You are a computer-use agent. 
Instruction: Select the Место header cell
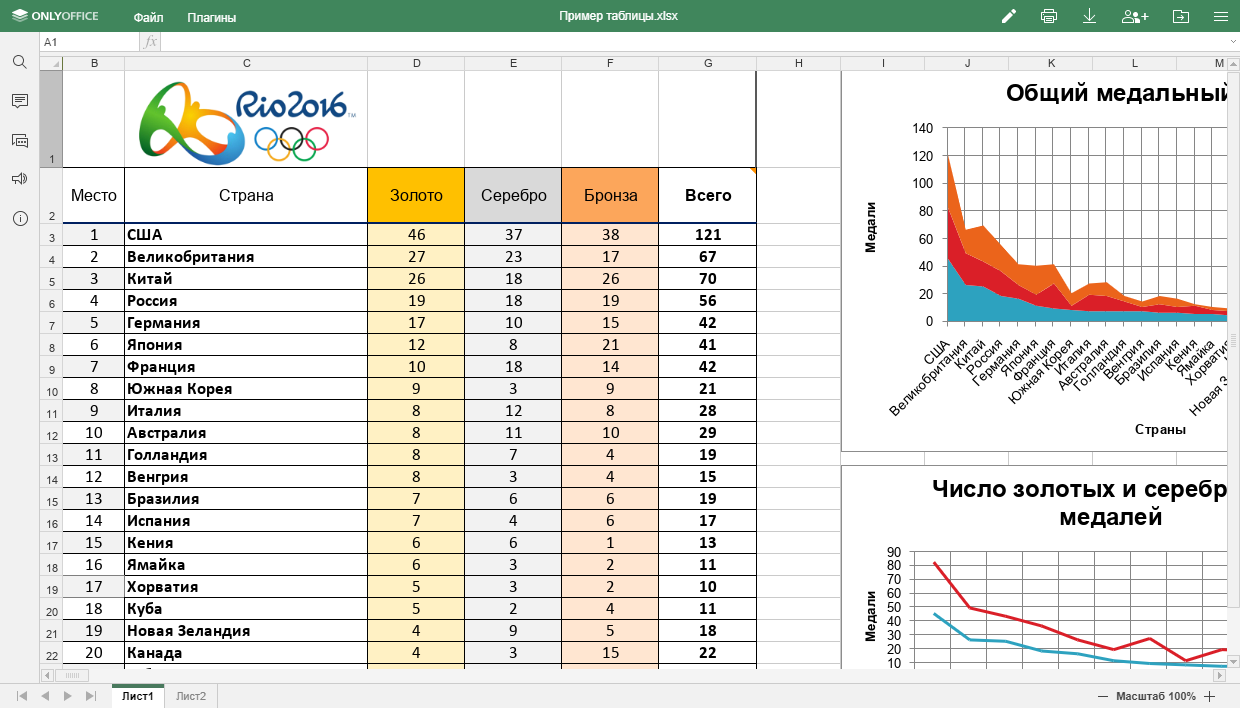click(x=94, y=195)
